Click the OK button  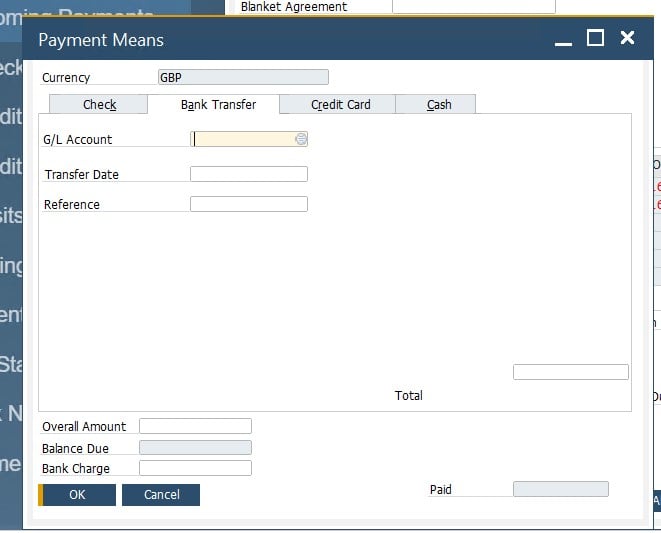(77, 494)
